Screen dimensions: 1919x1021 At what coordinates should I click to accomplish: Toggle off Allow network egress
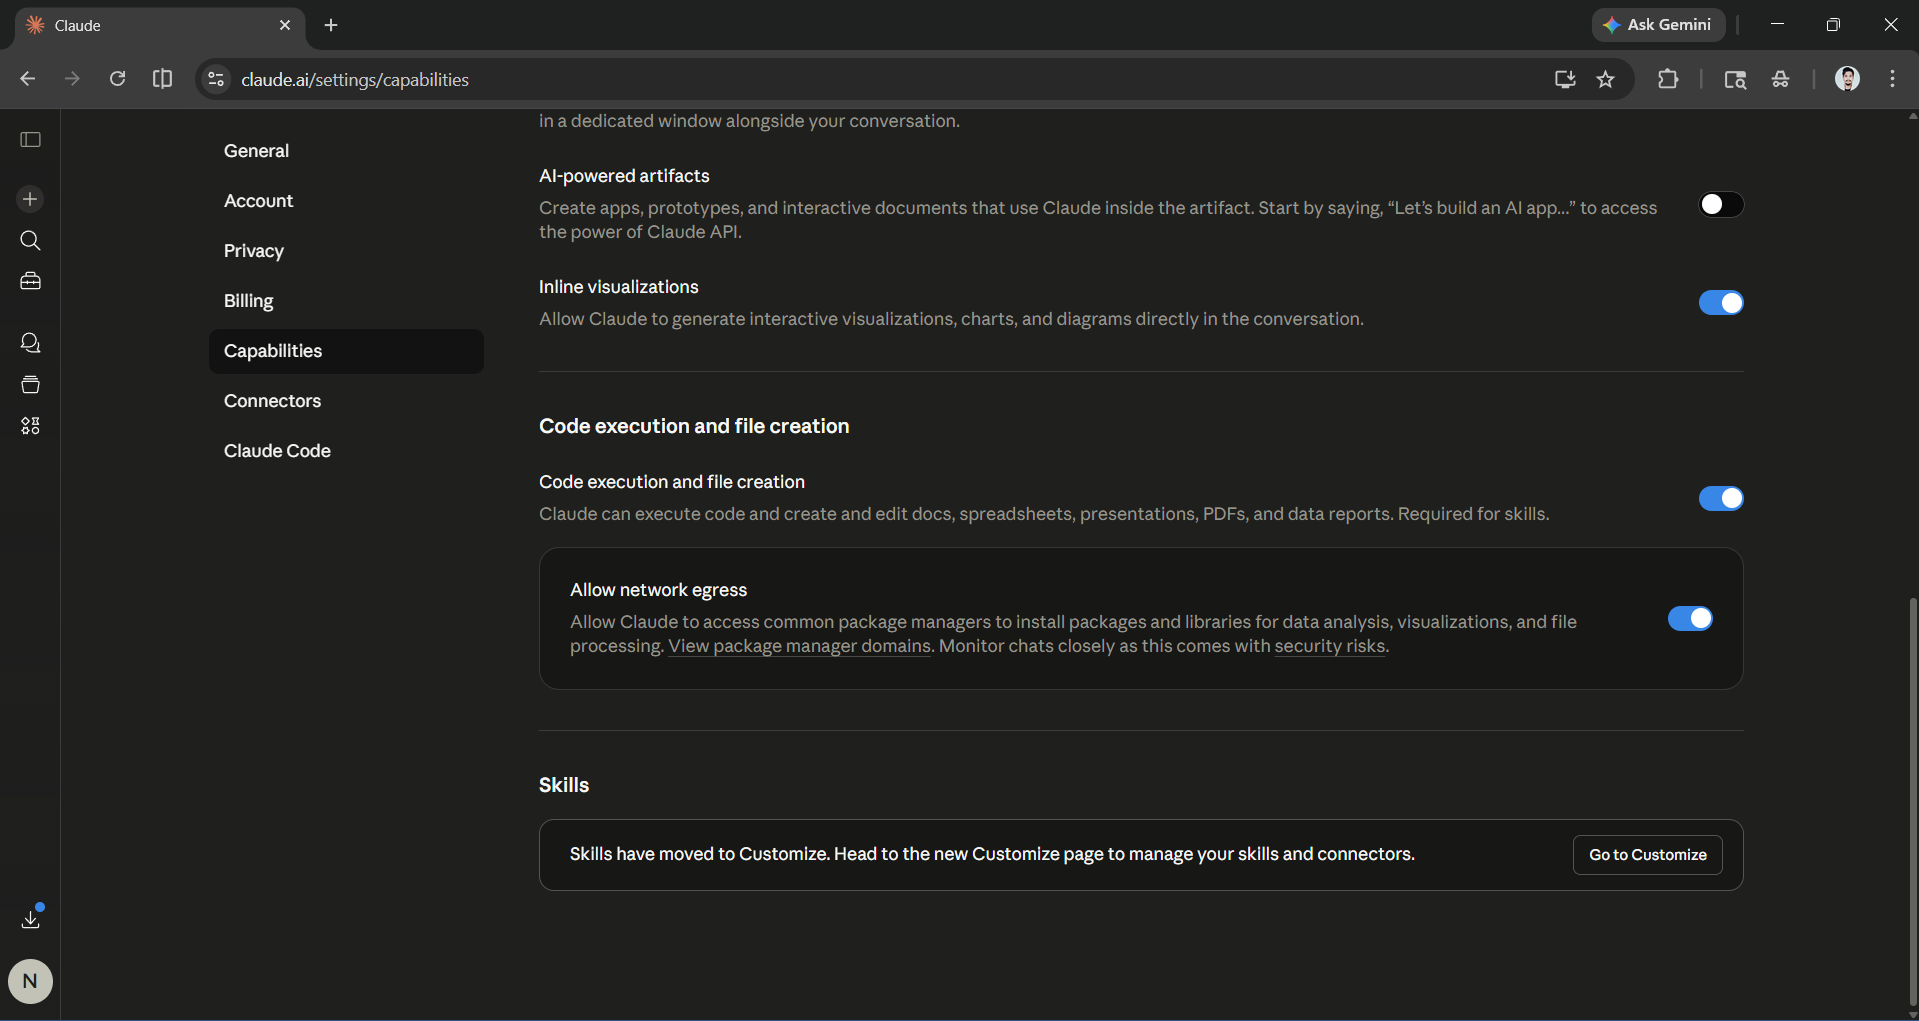coord(1690,619)
